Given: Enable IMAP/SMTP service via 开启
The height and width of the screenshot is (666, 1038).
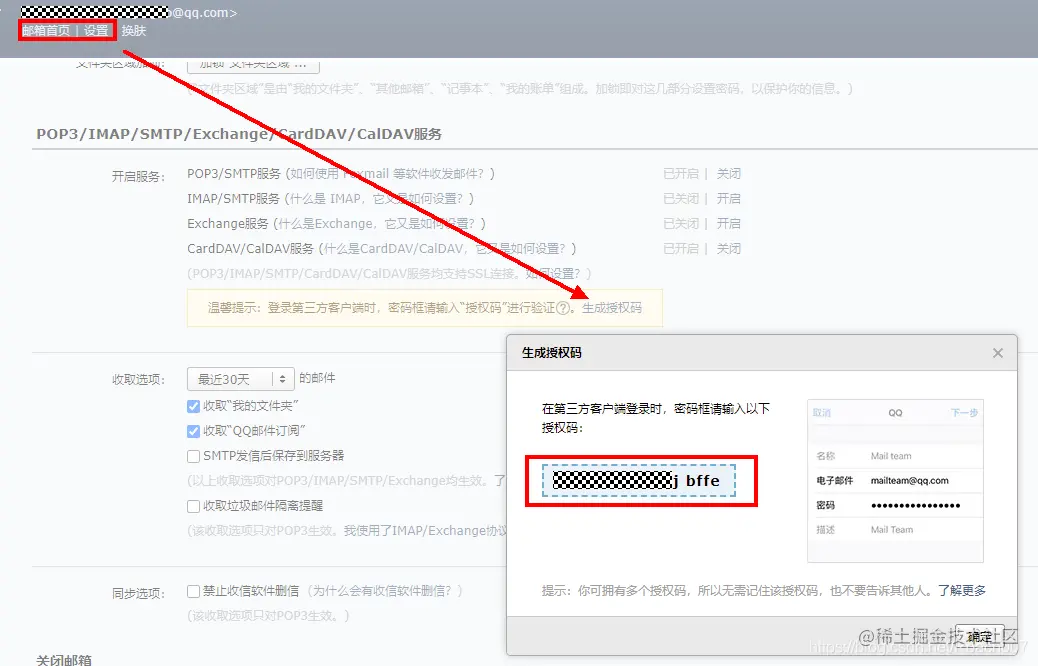Looking at the screenshot, I should click(728, 199).
